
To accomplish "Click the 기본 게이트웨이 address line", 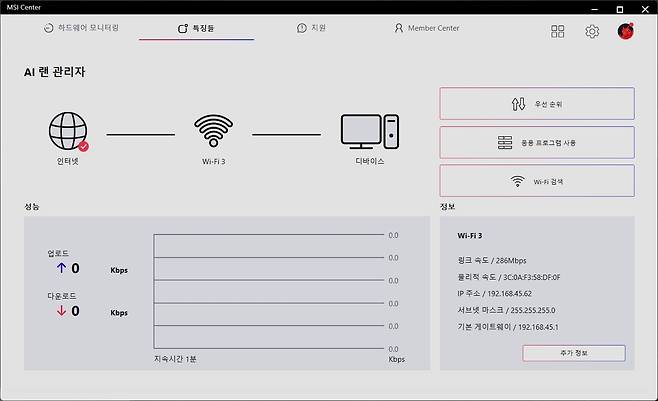I will [509, 327].
